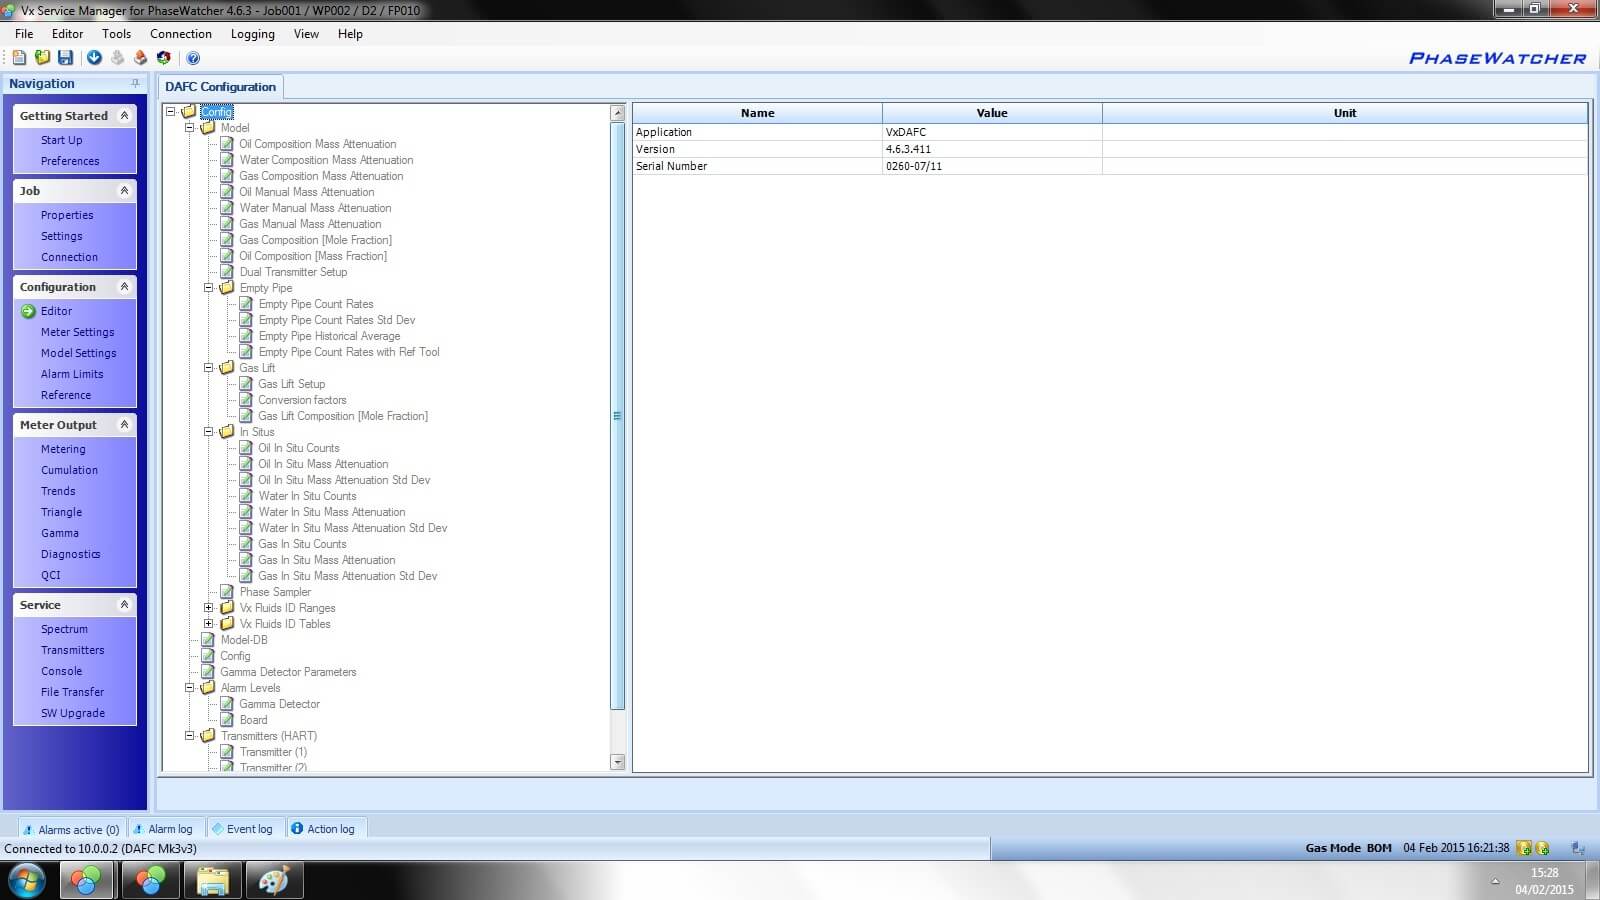Collapse the Service navigation group
The height and width of the screenshot is (900, 1600).
click(124, 605)
